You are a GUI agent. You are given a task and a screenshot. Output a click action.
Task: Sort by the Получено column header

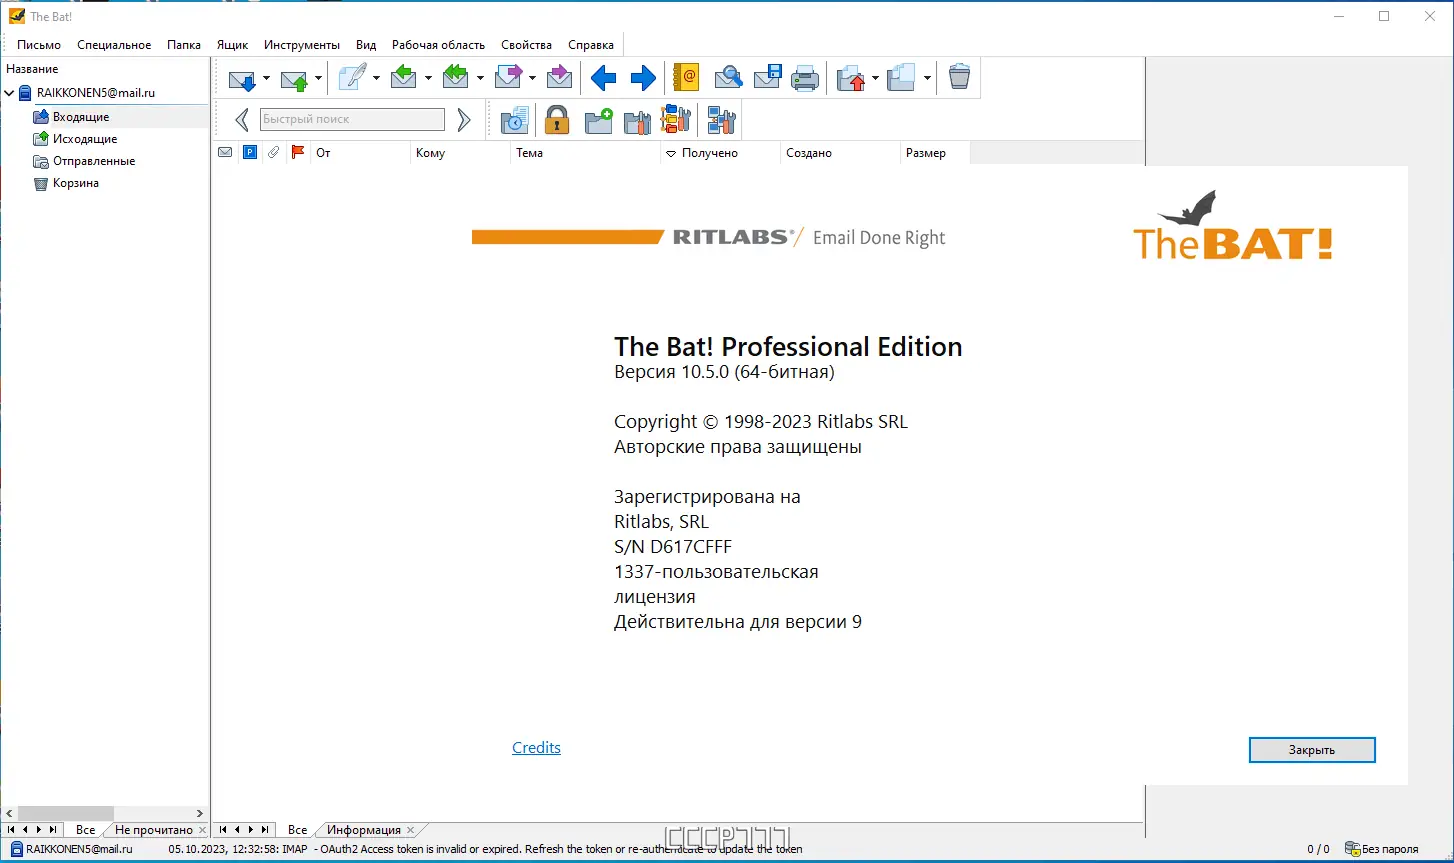[720, 153]
